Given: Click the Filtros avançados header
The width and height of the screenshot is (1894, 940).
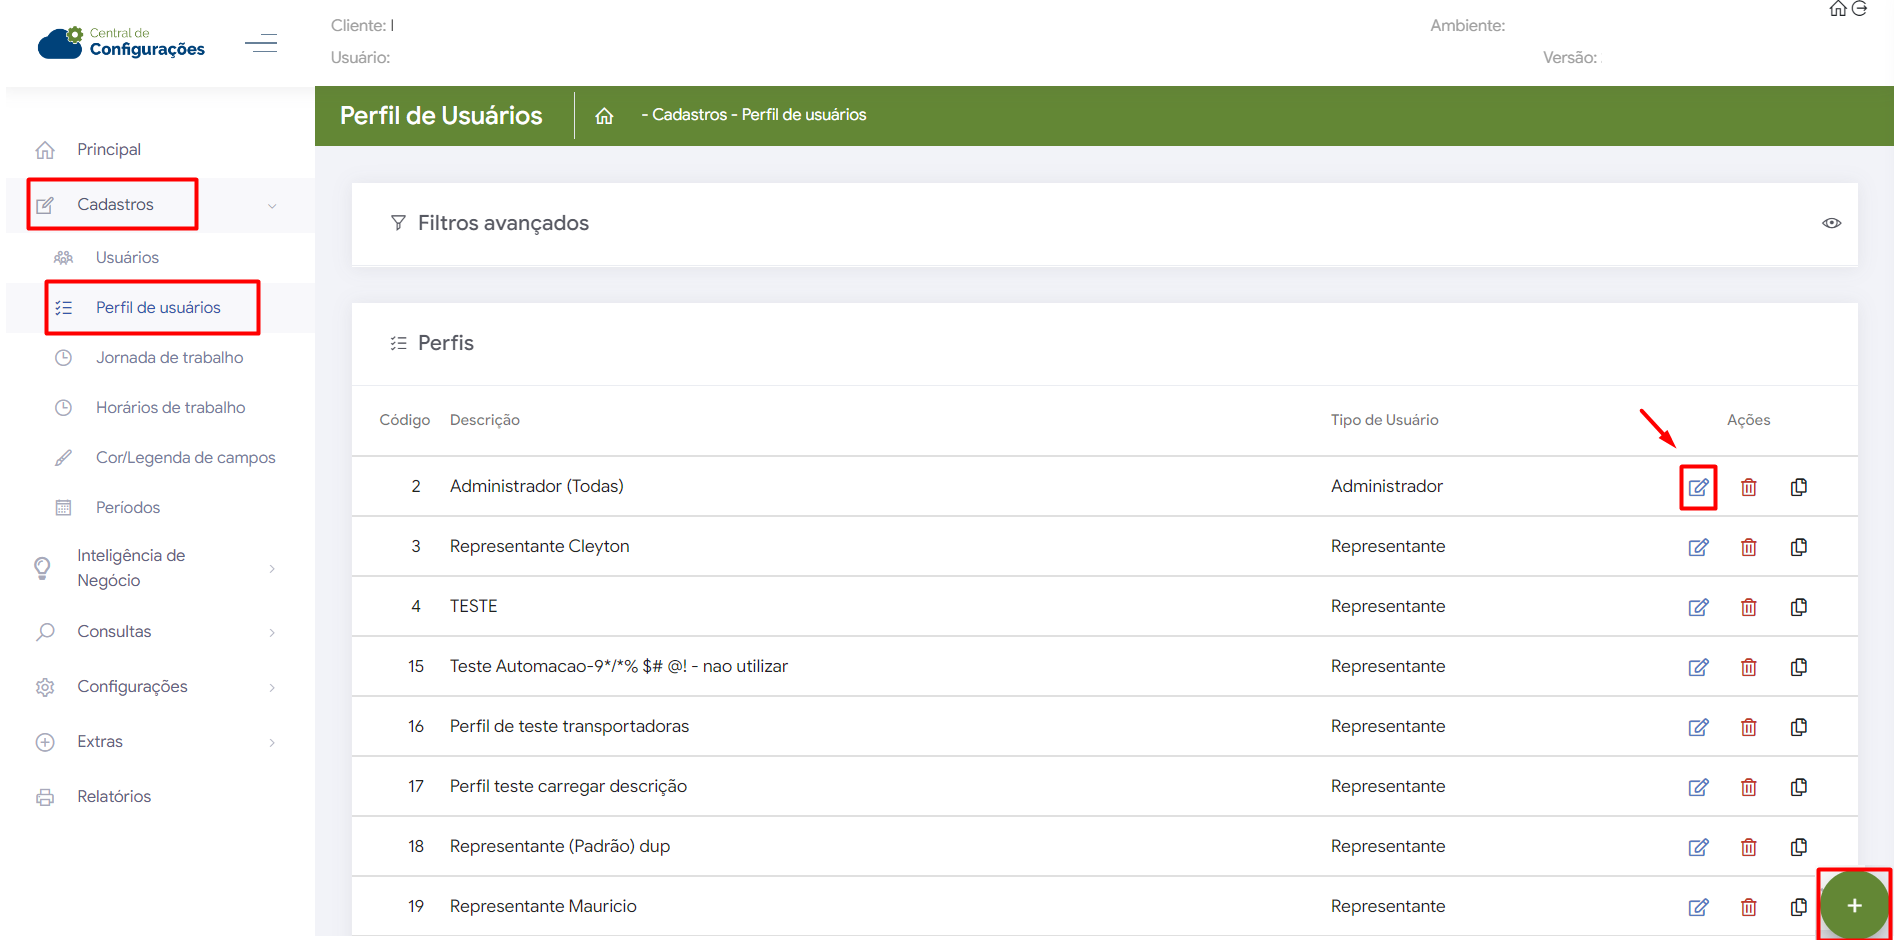Looking at the screenshot, I should tap(503, 223).
